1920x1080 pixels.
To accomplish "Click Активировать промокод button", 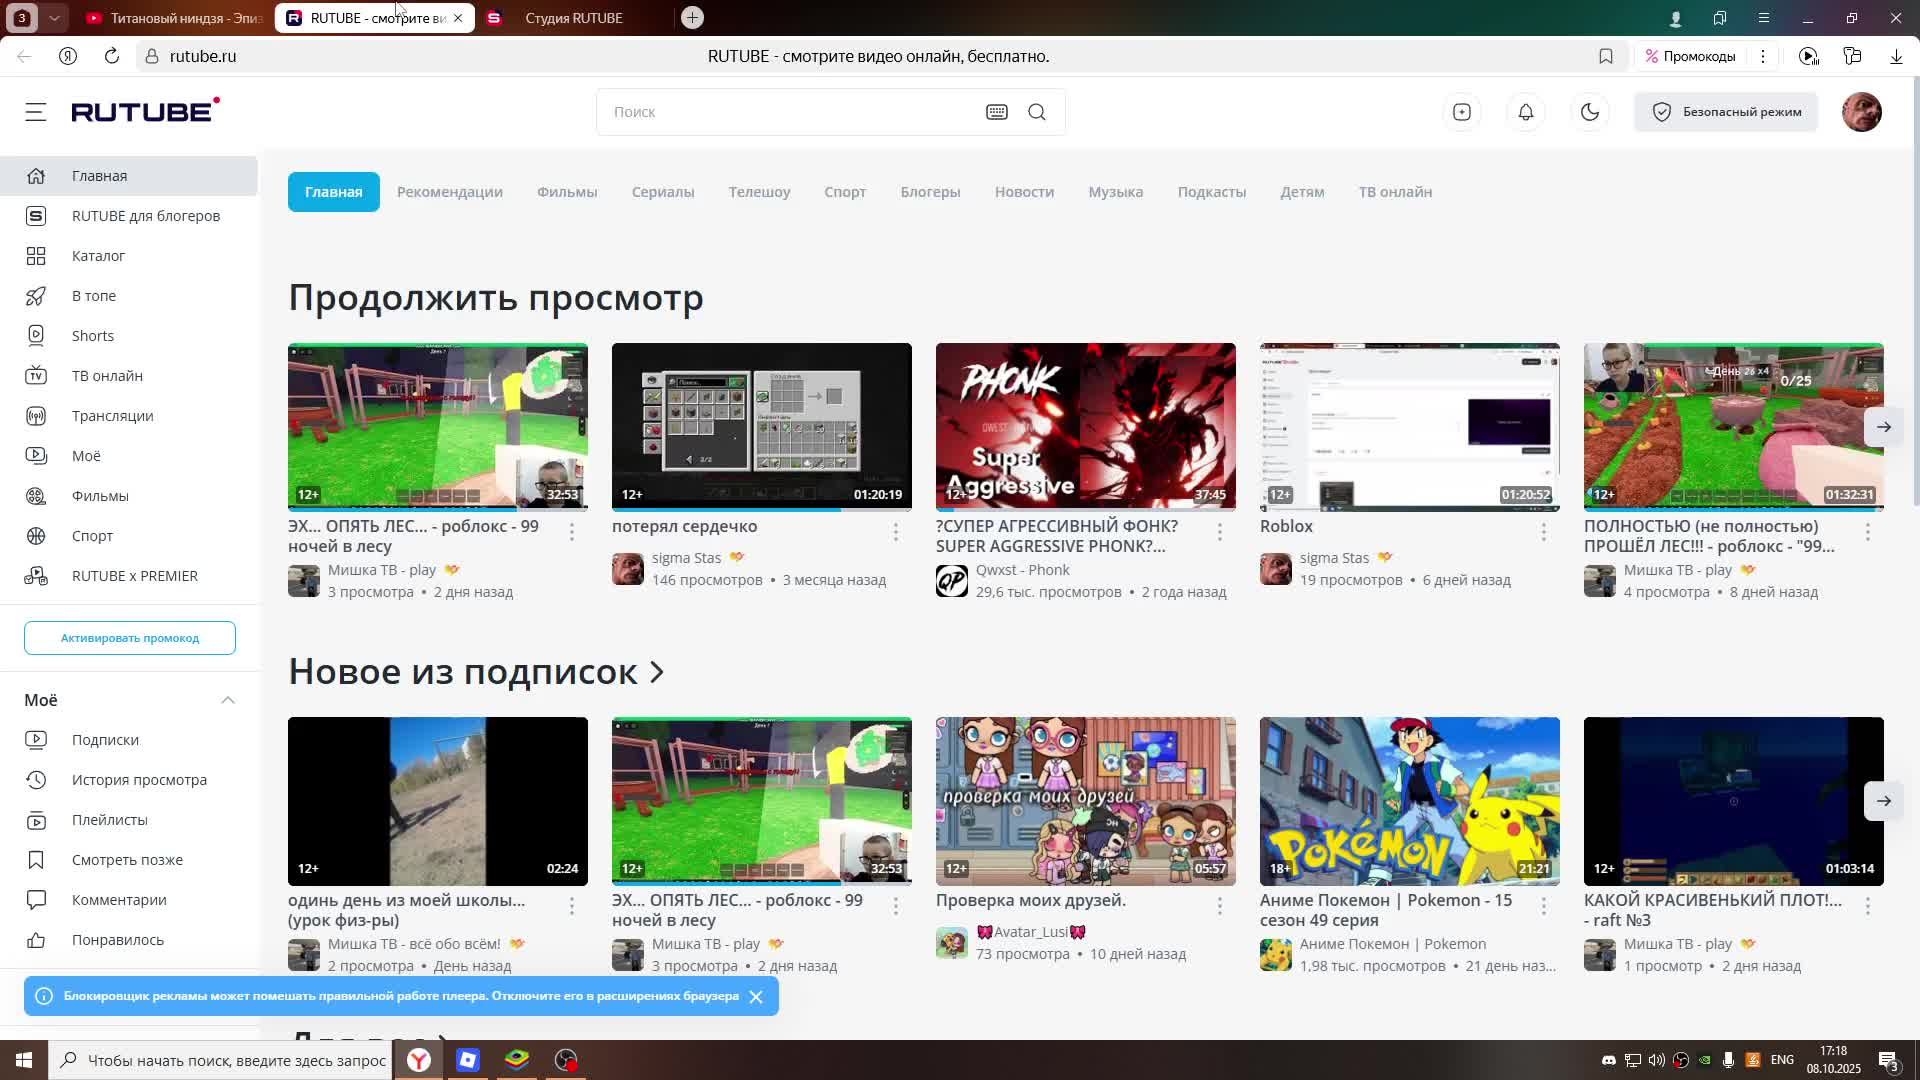I will click(x=130, y=638).
